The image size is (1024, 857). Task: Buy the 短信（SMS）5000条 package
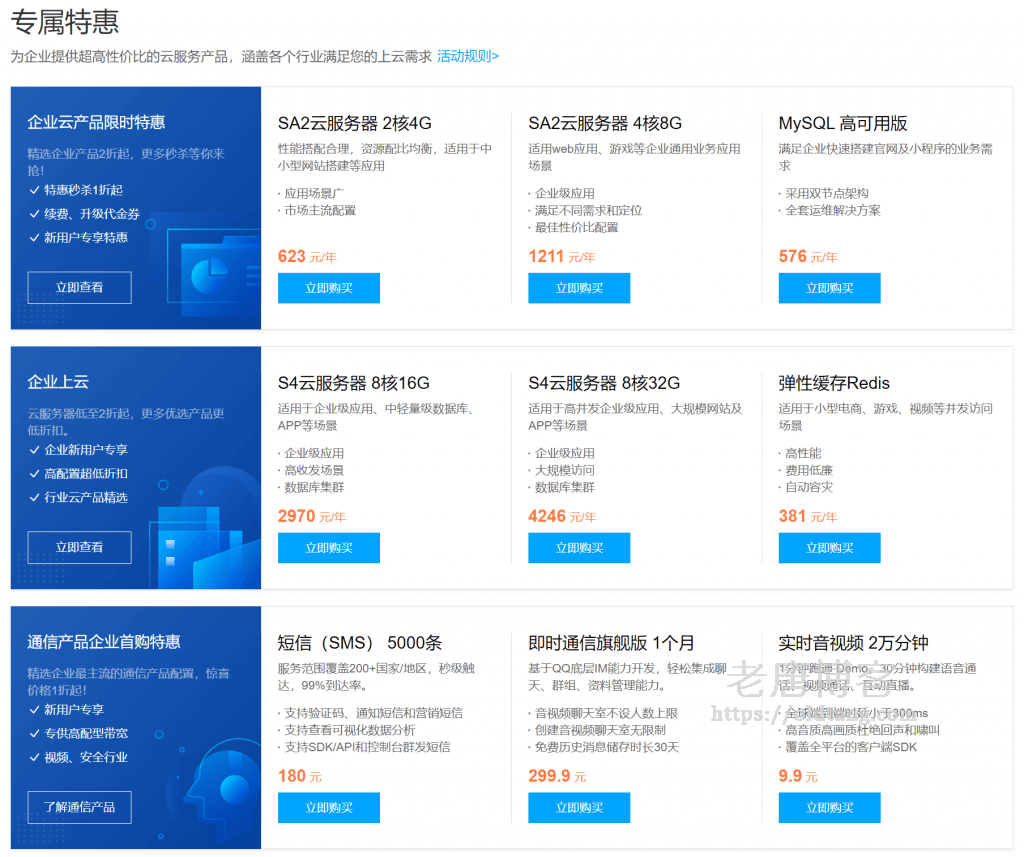click(328, 808)
